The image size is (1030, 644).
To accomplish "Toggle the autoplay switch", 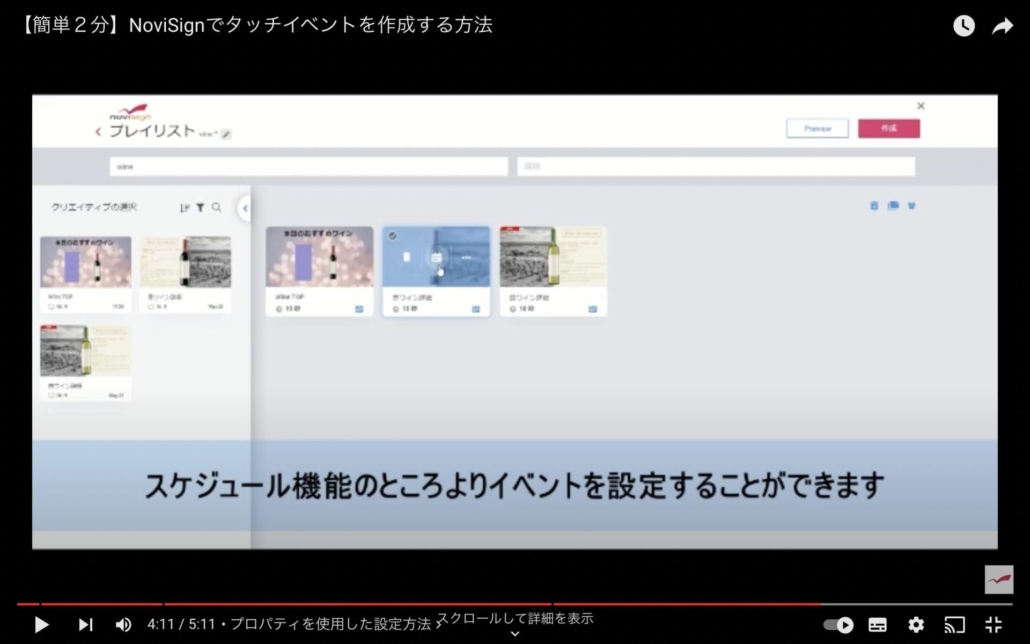I will [839, 624].
